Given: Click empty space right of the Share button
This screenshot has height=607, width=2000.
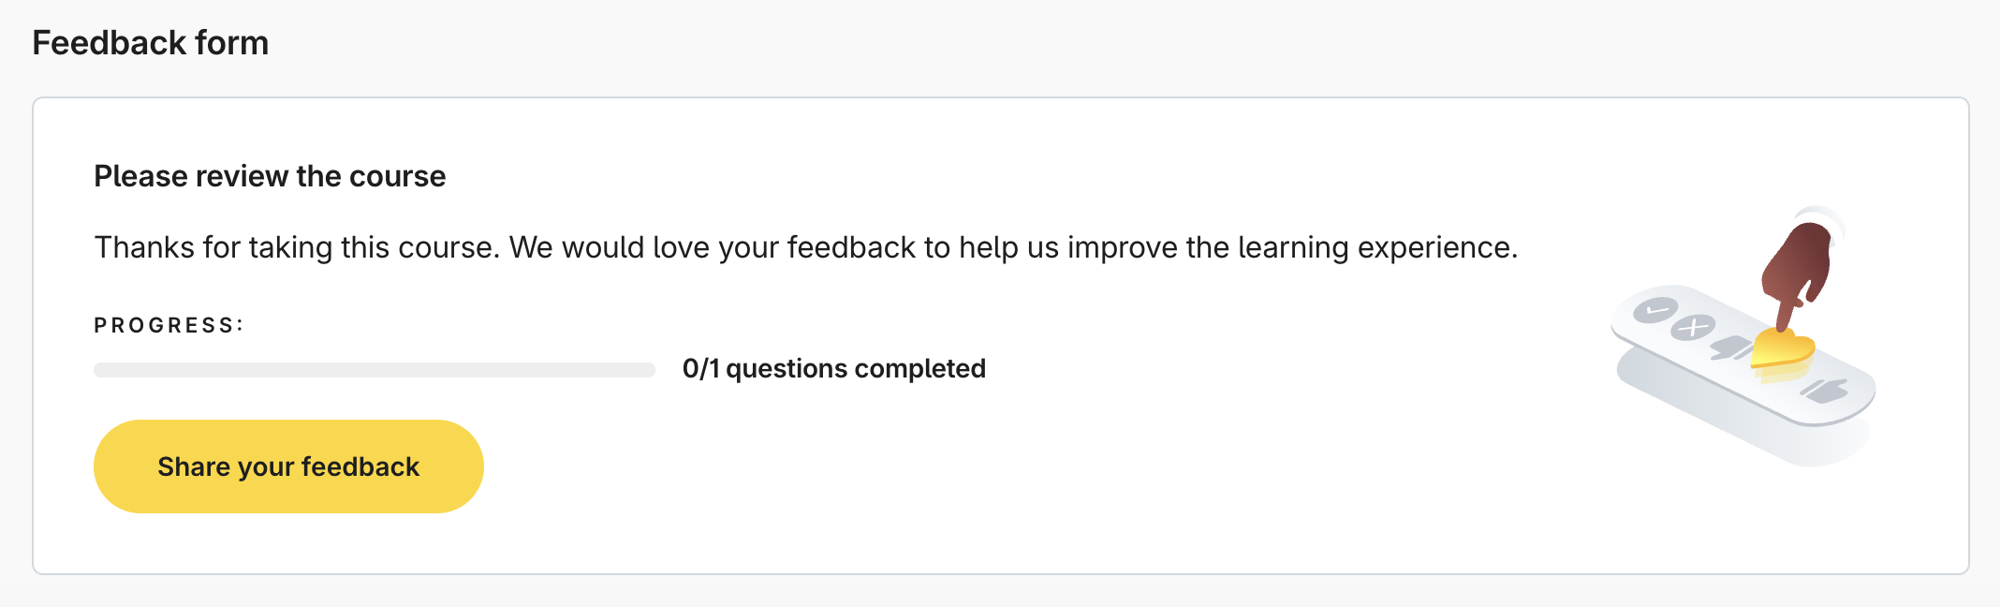Looking at the screenshot, I should (x=900, y=467).
